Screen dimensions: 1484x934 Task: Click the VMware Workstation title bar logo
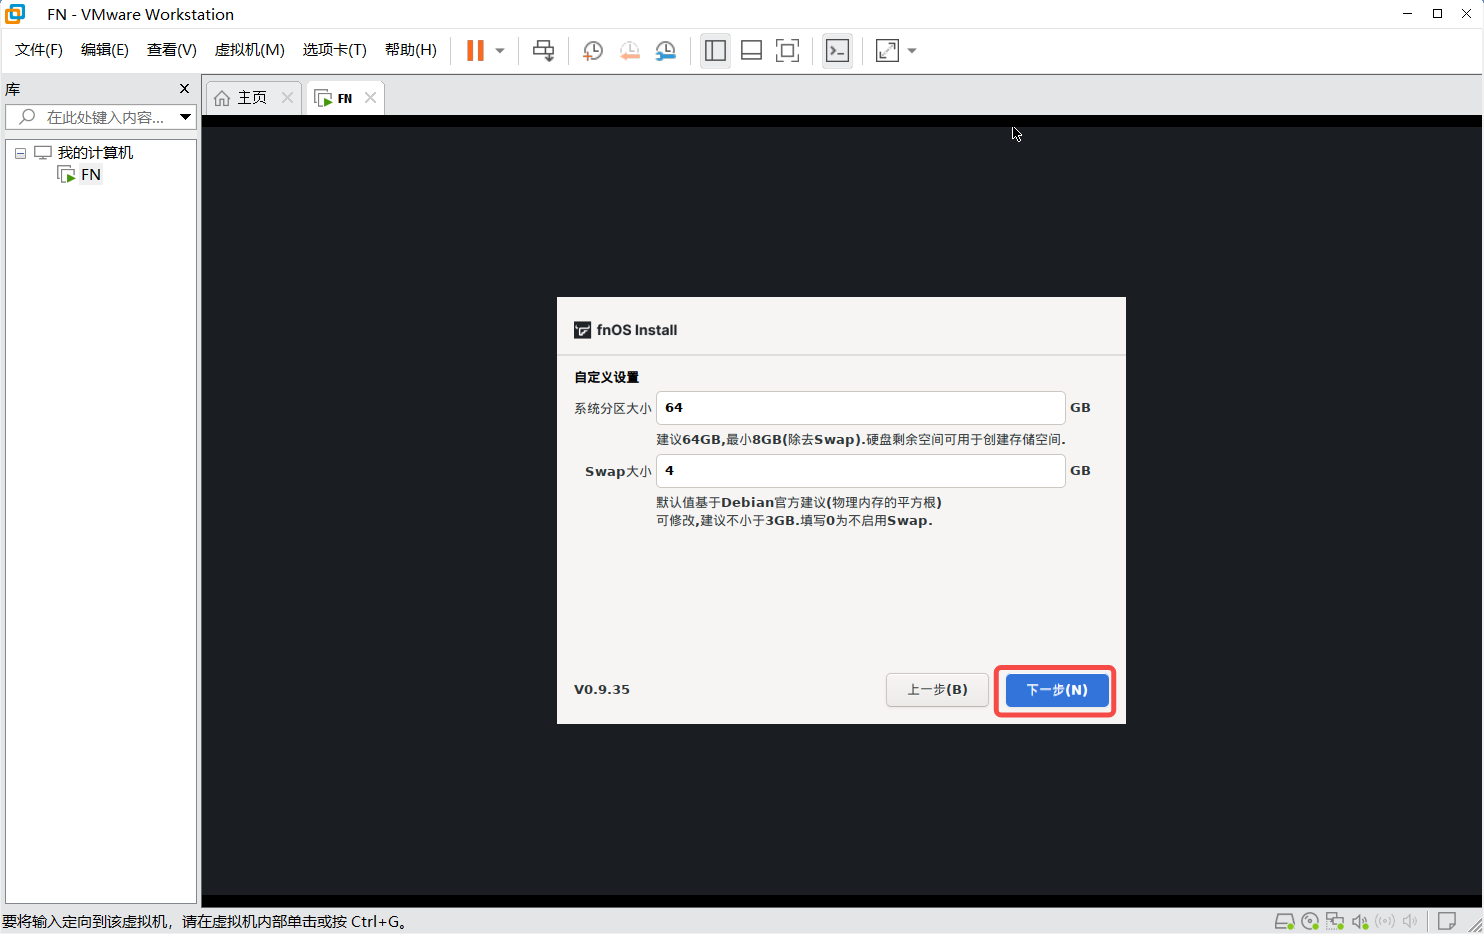15,14
